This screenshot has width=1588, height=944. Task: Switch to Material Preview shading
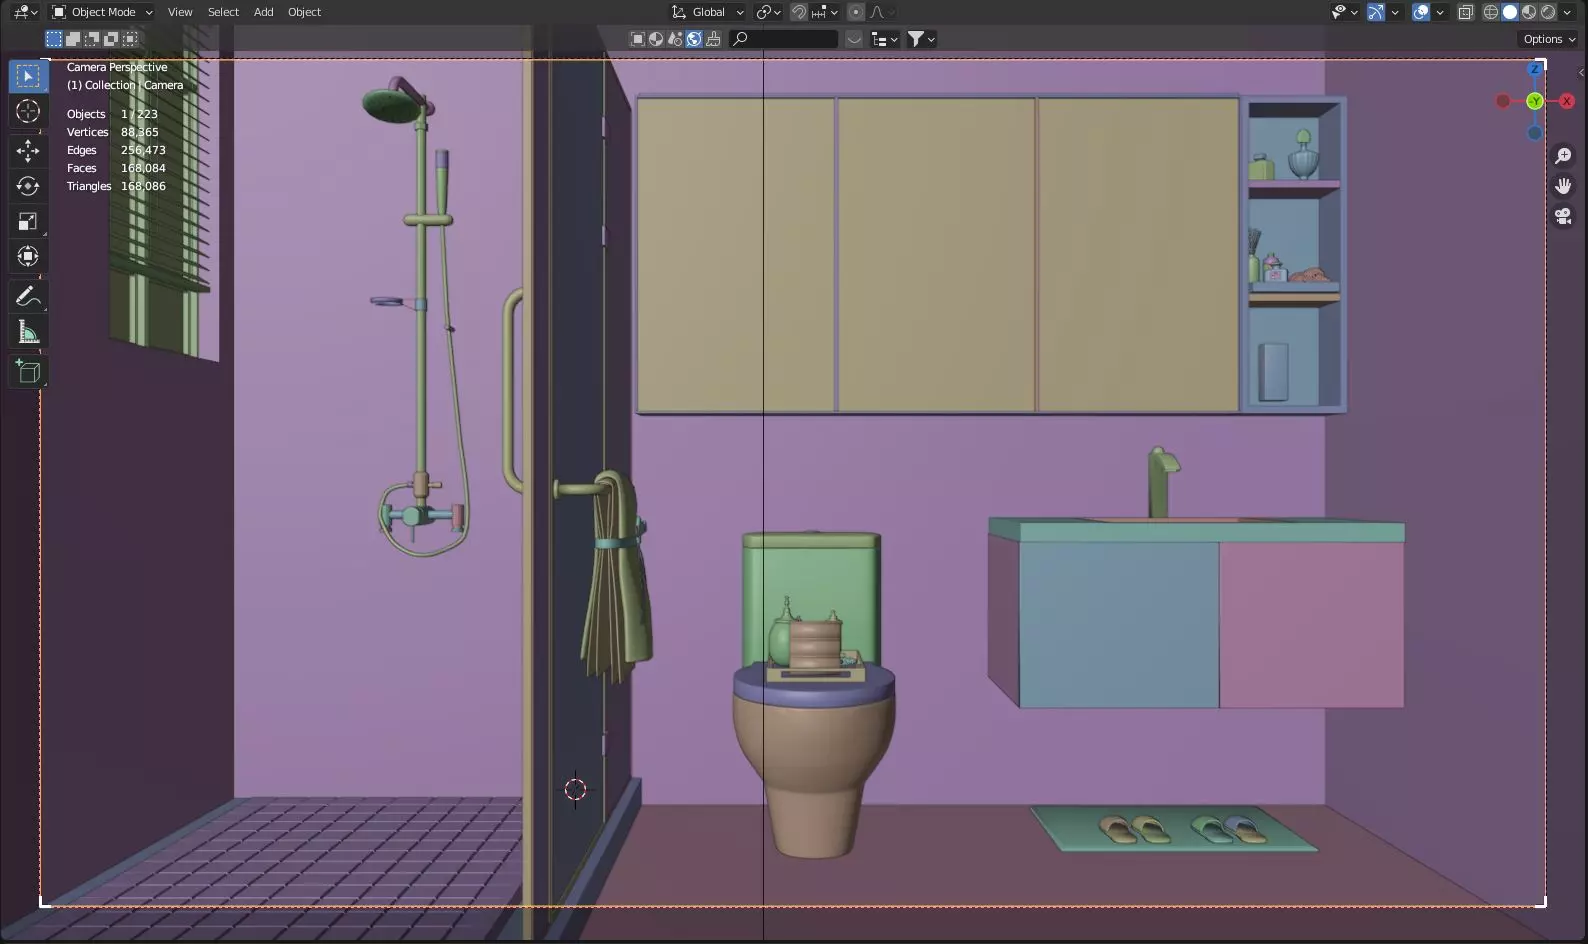[1529, 12]
